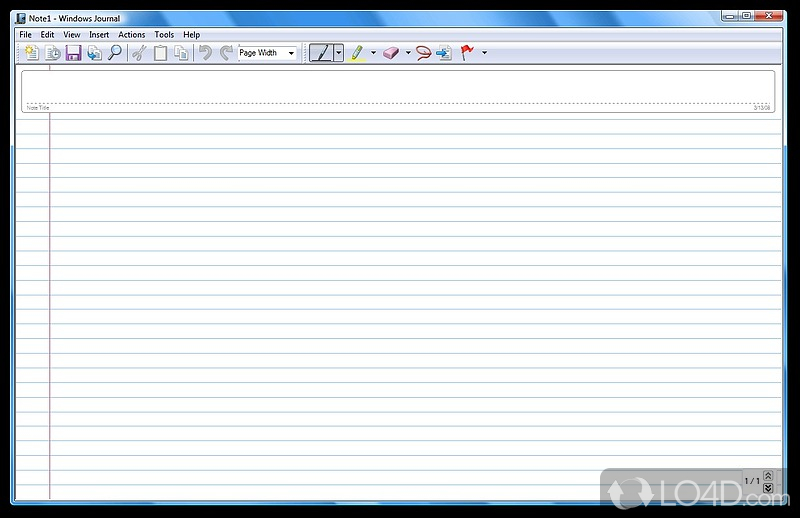Open the View menu

[x=71, y=35]
